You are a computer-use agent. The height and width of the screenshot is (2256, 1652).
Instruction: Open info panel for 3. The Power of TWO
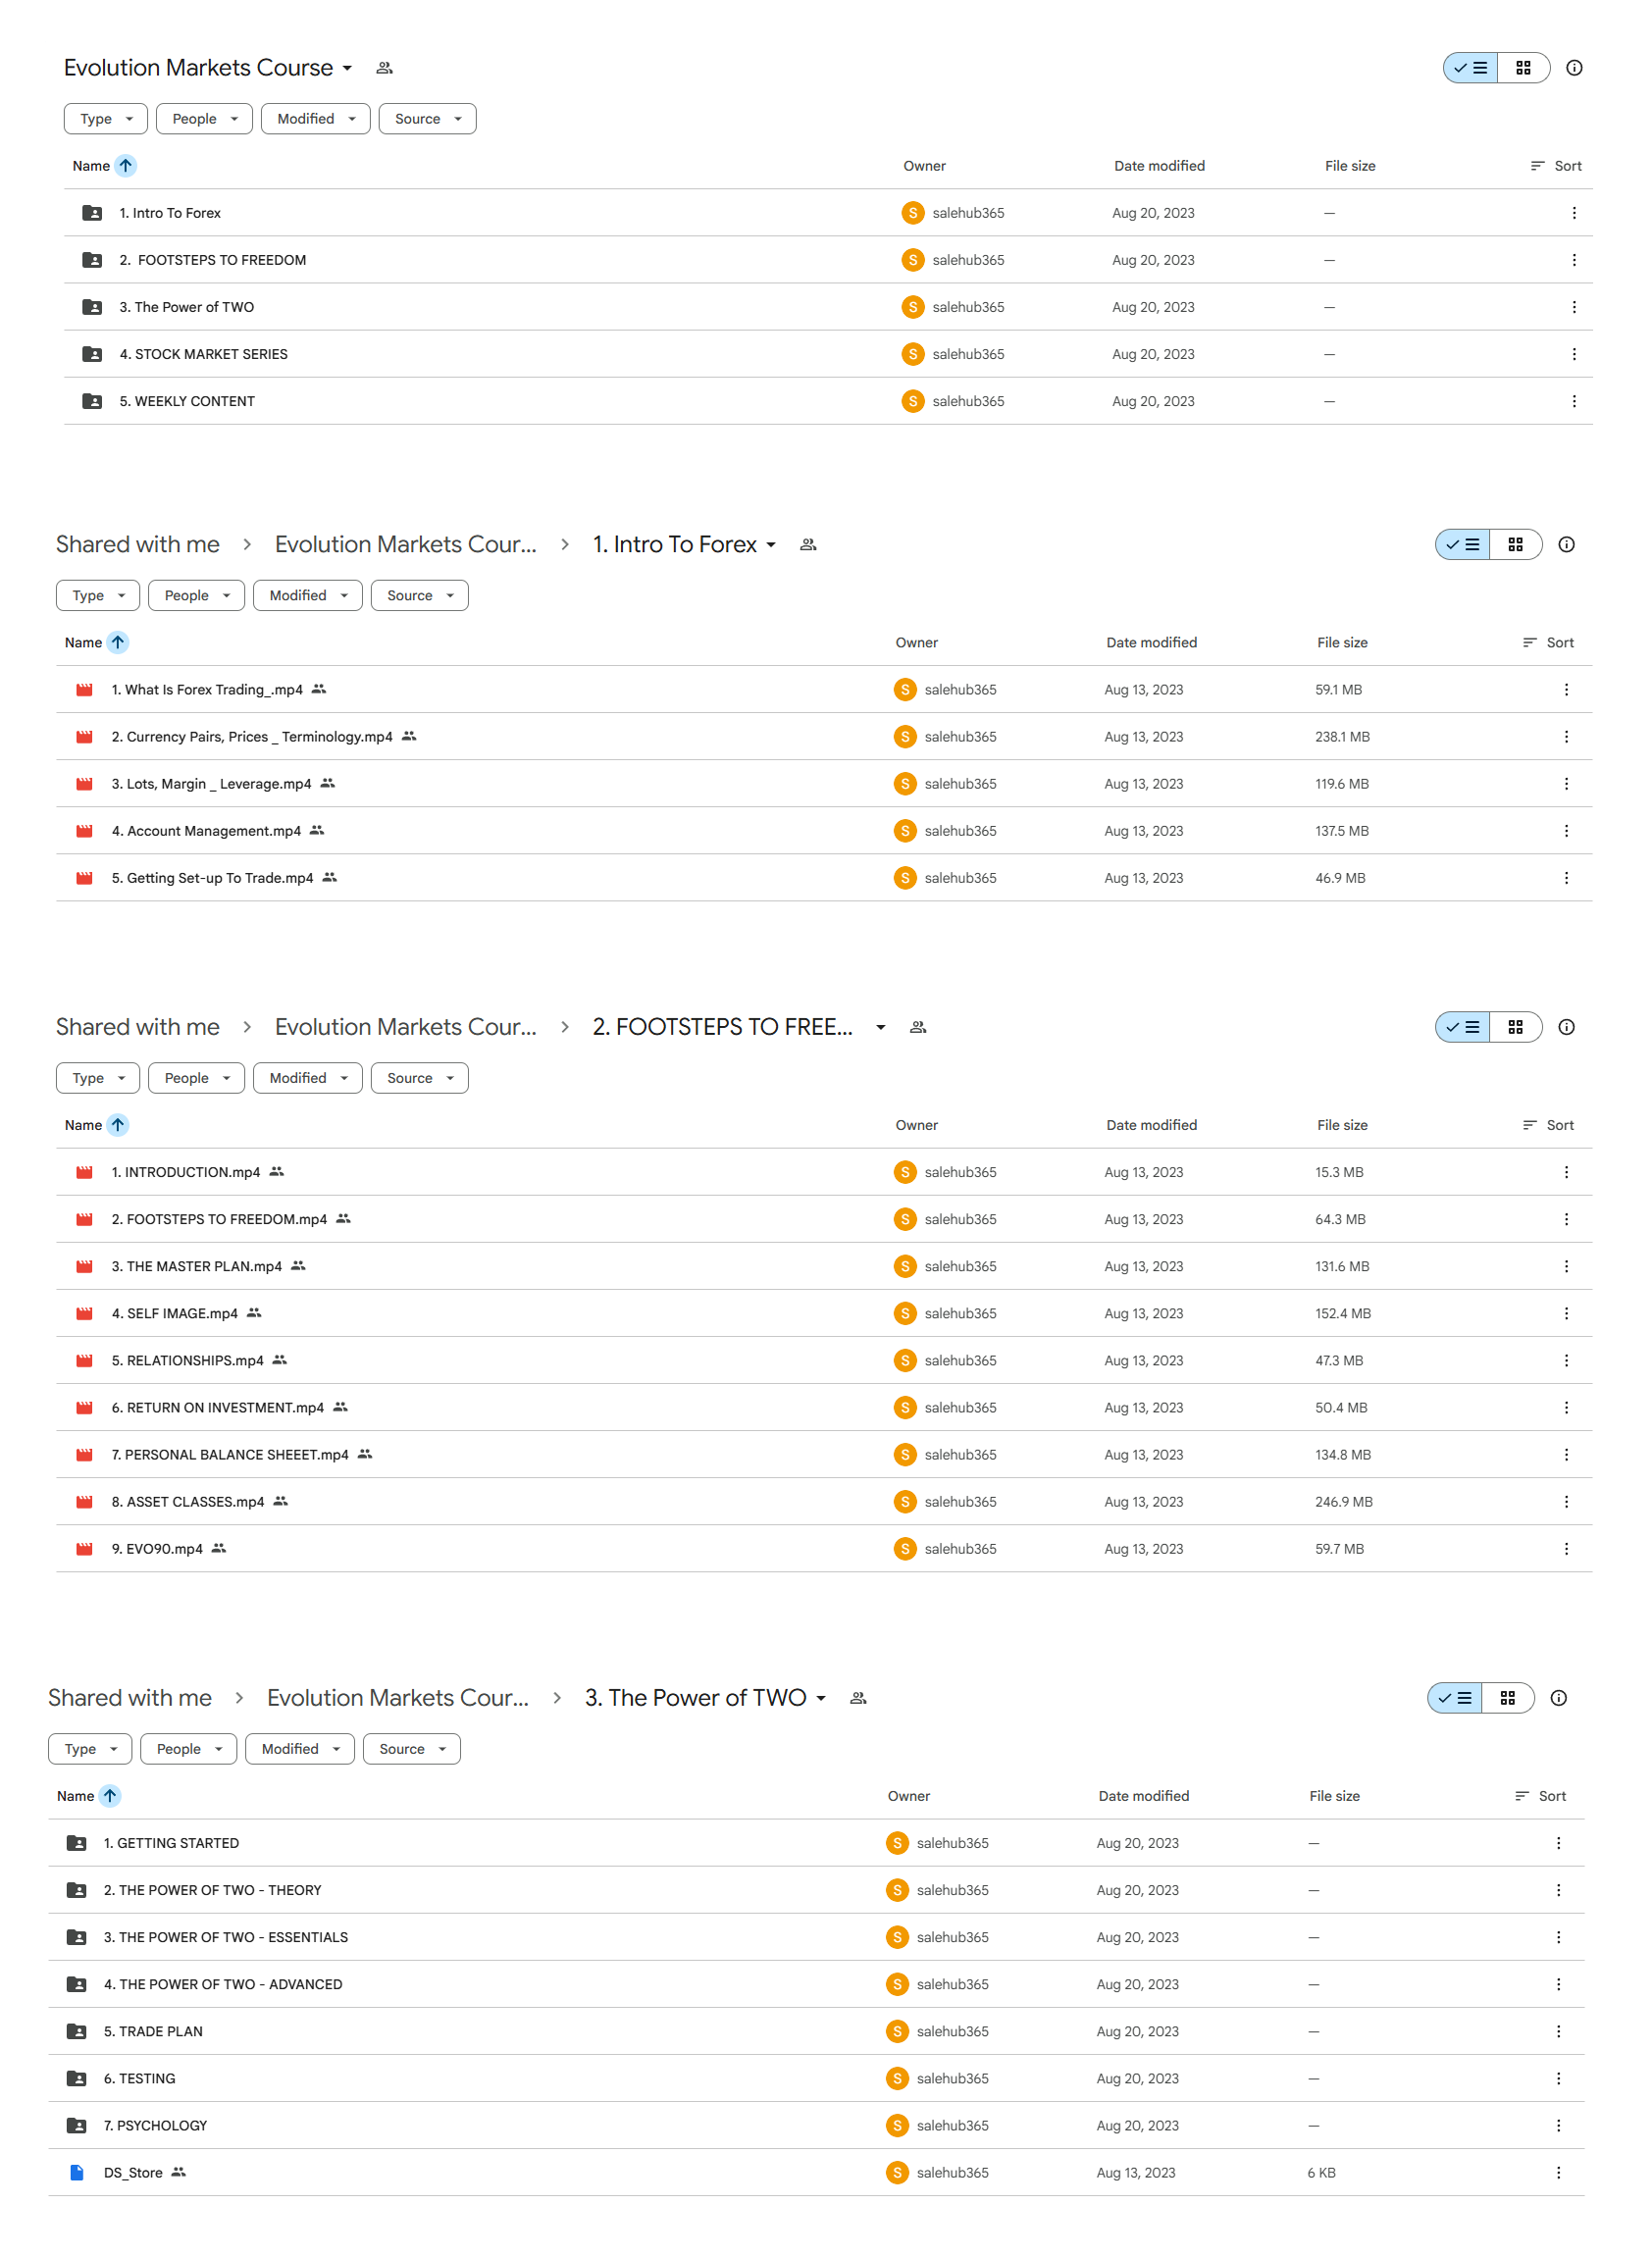1558,1699
